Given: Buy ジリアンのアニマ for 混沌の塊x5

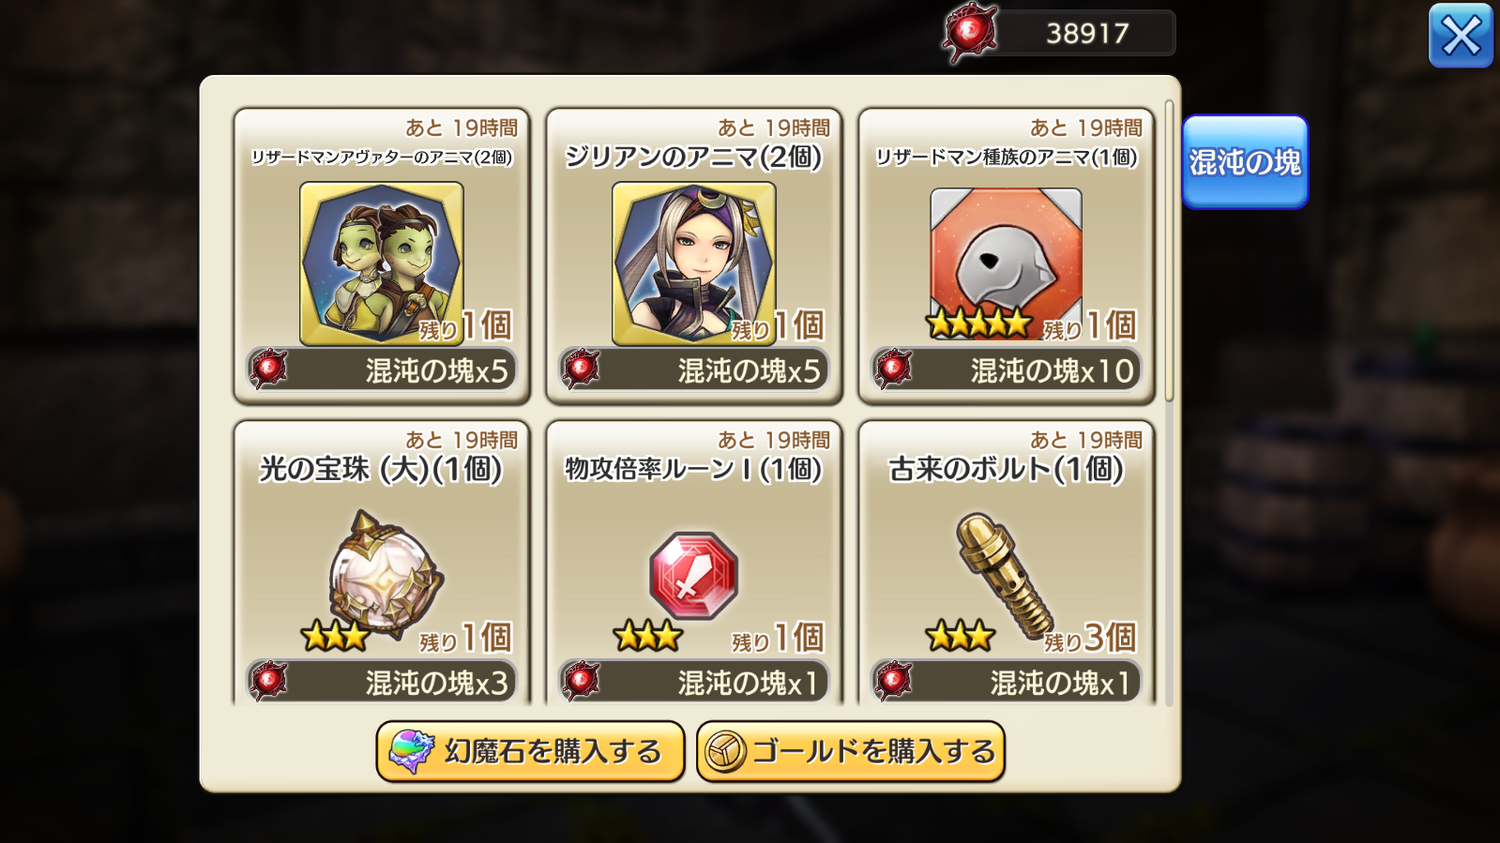Looking at the screenshot, I should (694, 370).
